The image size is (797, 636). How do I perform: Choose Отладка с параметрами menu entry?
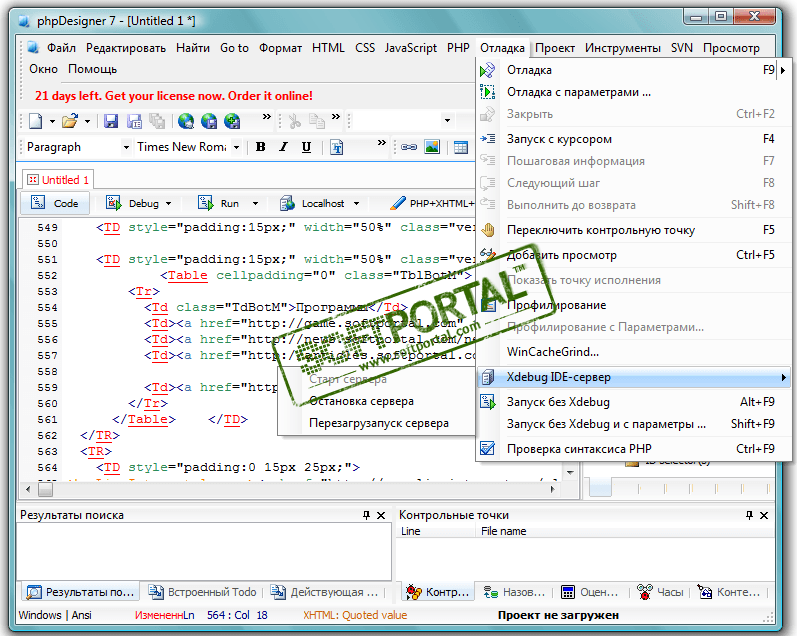[633, 92]
